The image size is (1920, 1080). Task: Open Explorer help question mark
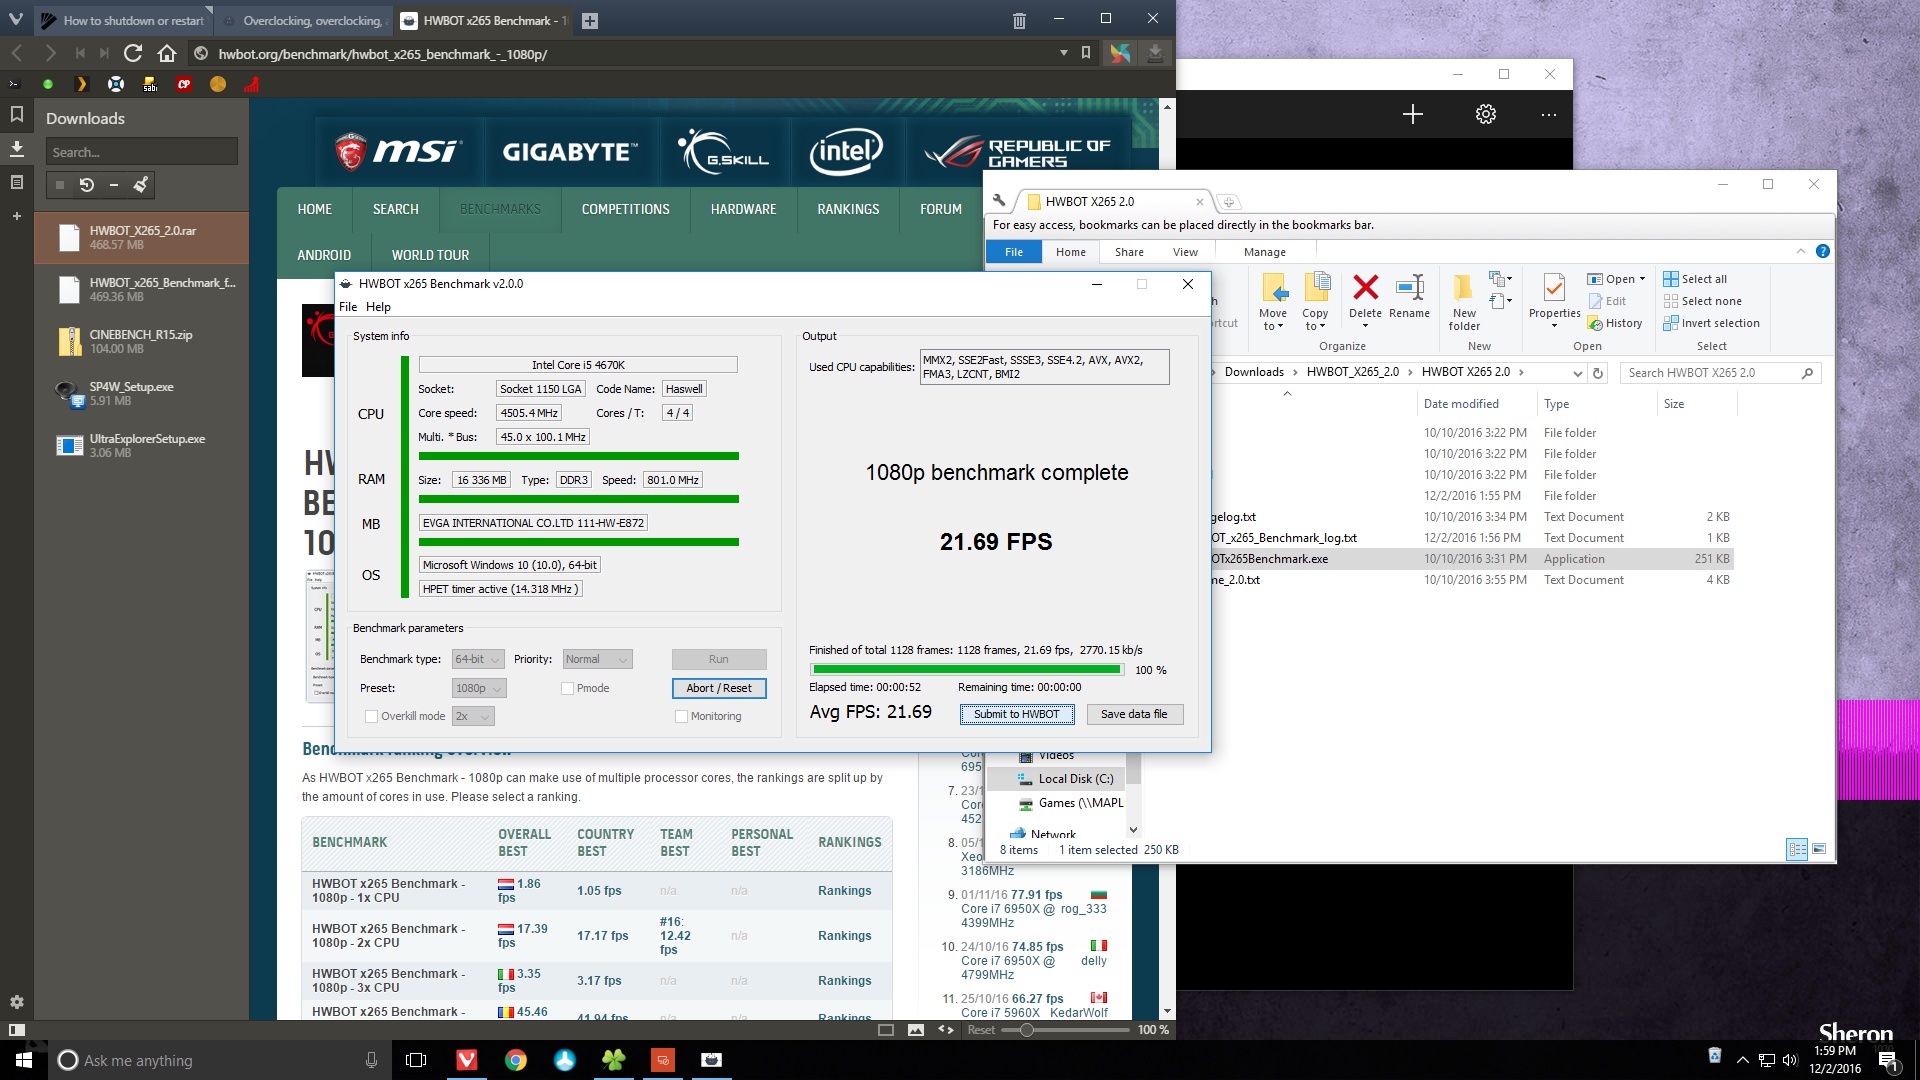[1822, 251]
